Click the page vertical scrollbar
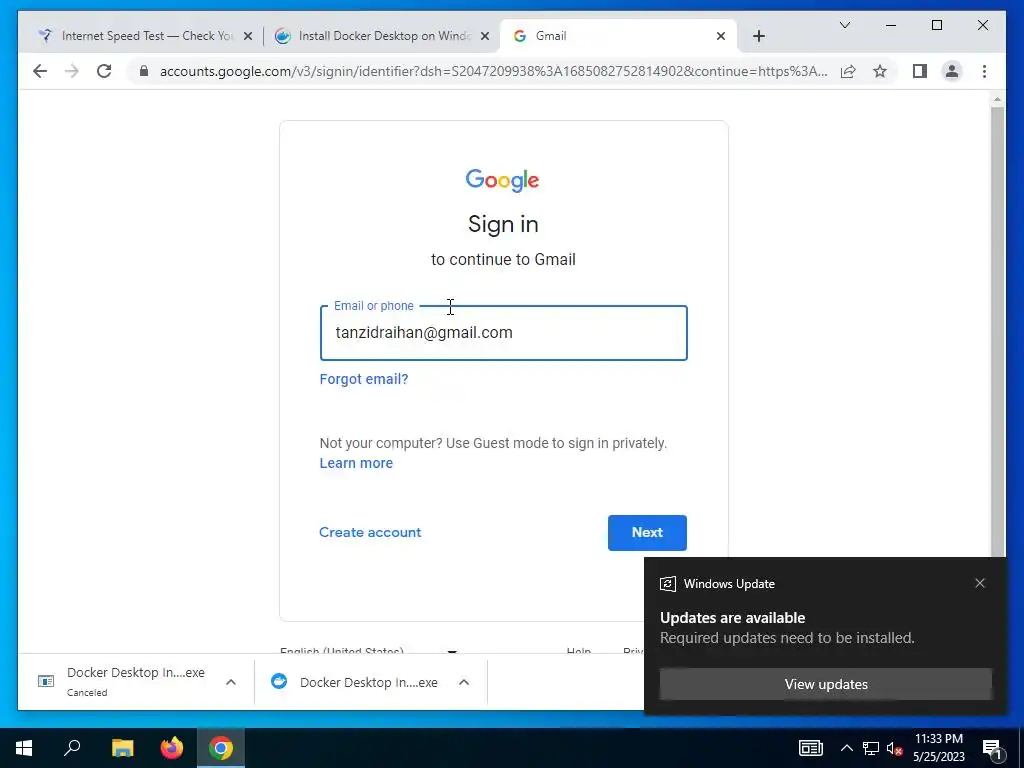This screenshot has width=1024, height=768. coord(997,333)
